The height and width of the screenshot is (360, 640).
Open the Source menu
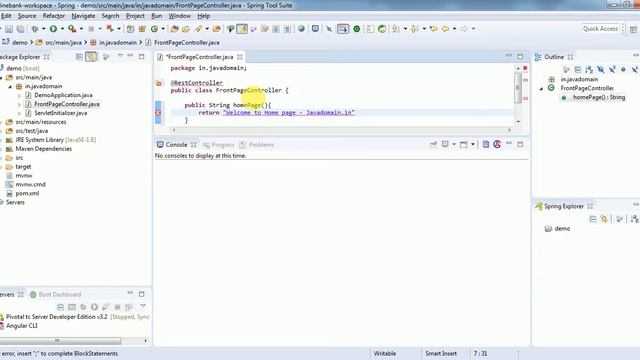coord(27,16)
